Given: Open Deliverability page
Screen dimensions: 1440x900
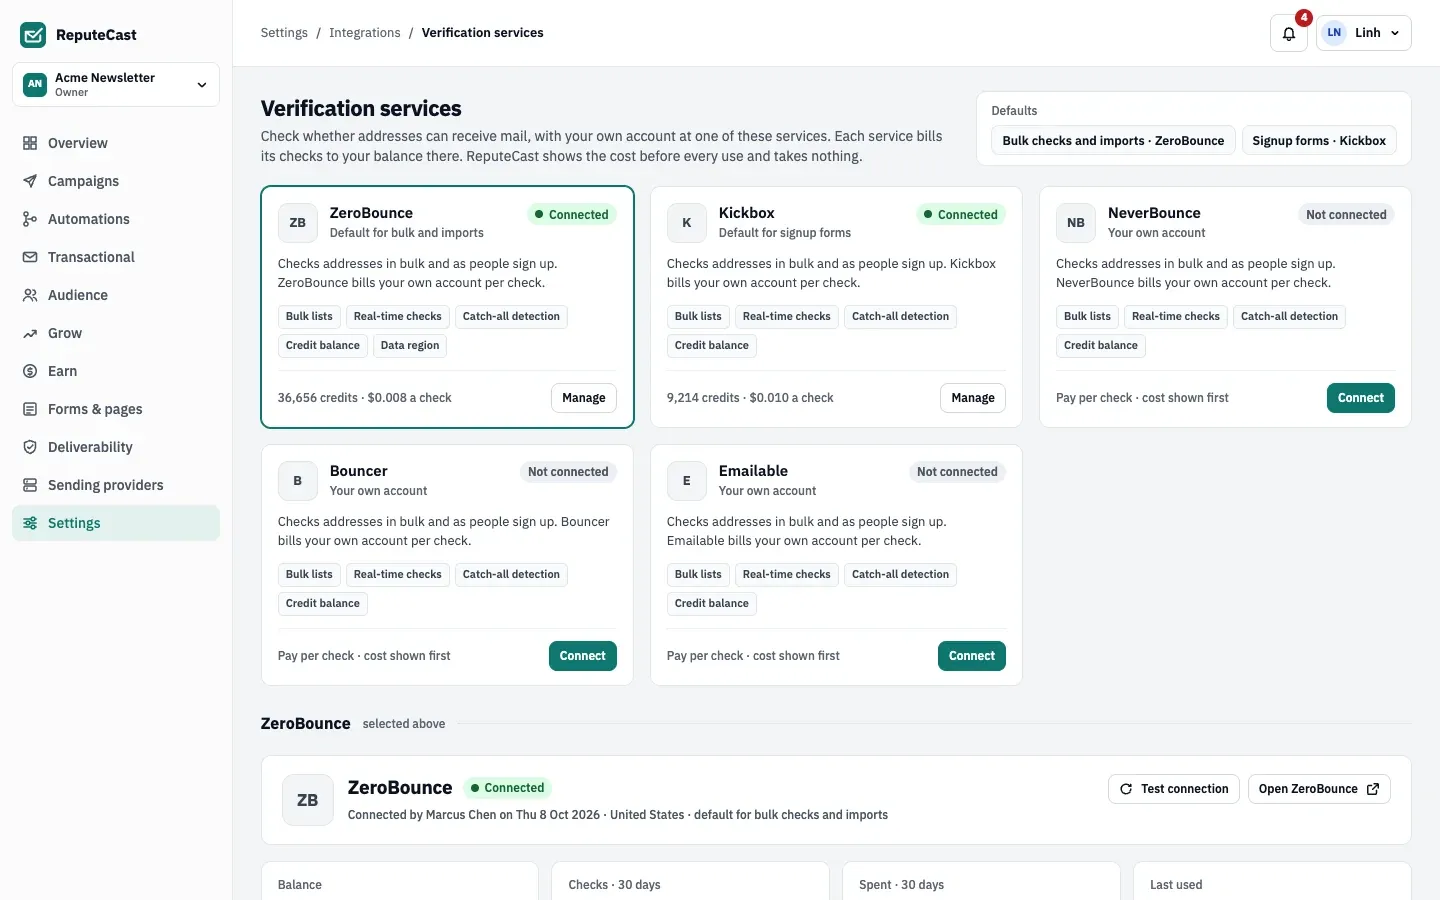Looking at the screenshot, I should [116, 447].
